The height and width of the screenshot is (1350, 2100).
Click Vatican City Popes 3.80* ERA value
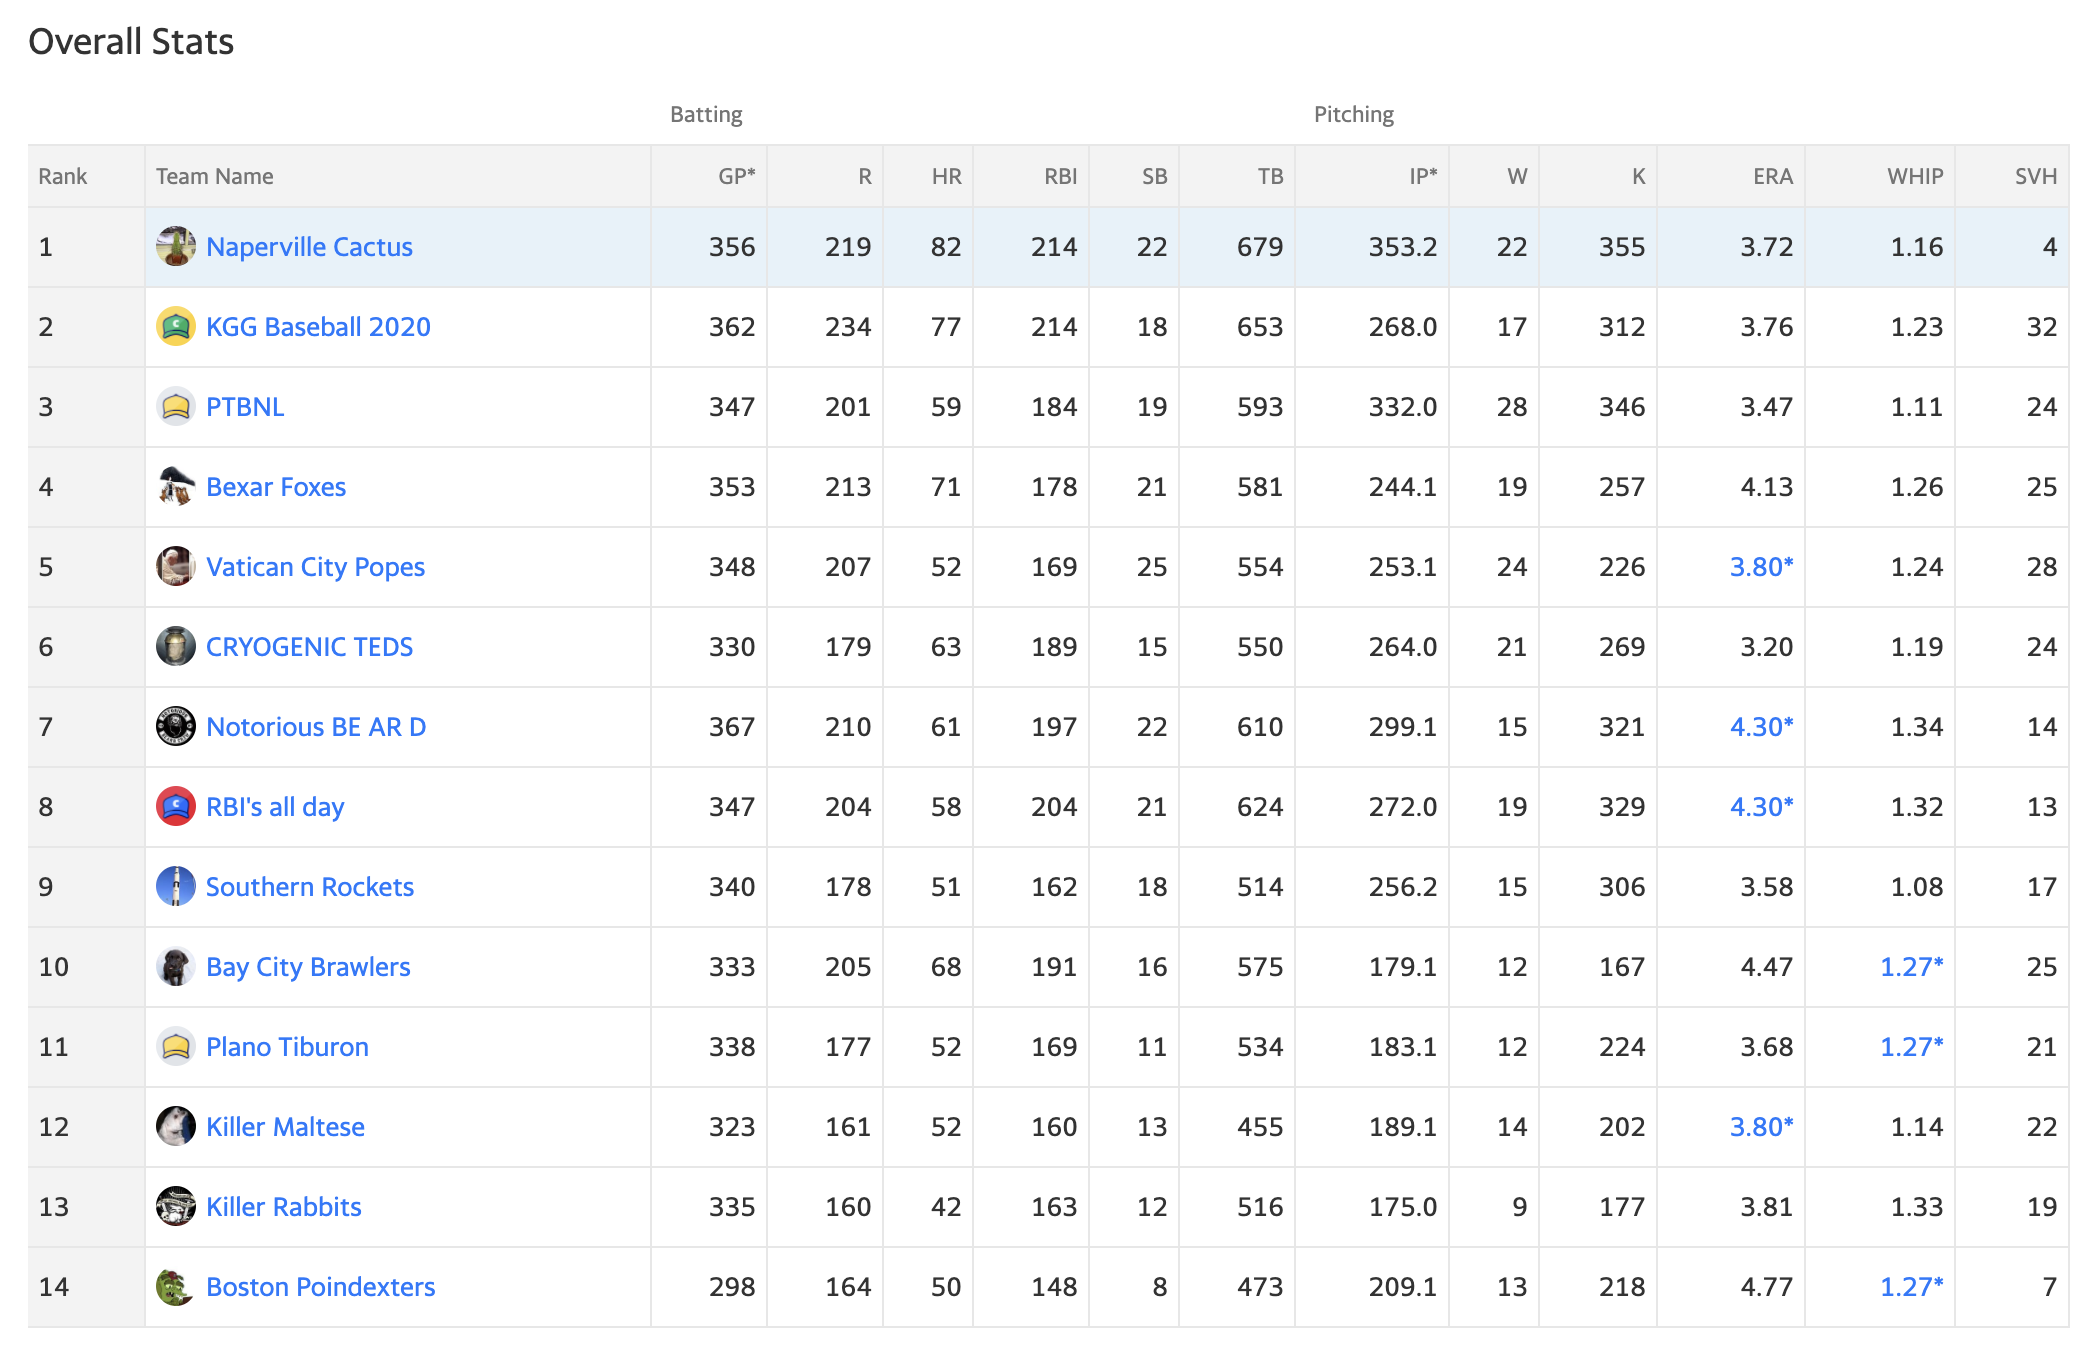pos(1761,567)
